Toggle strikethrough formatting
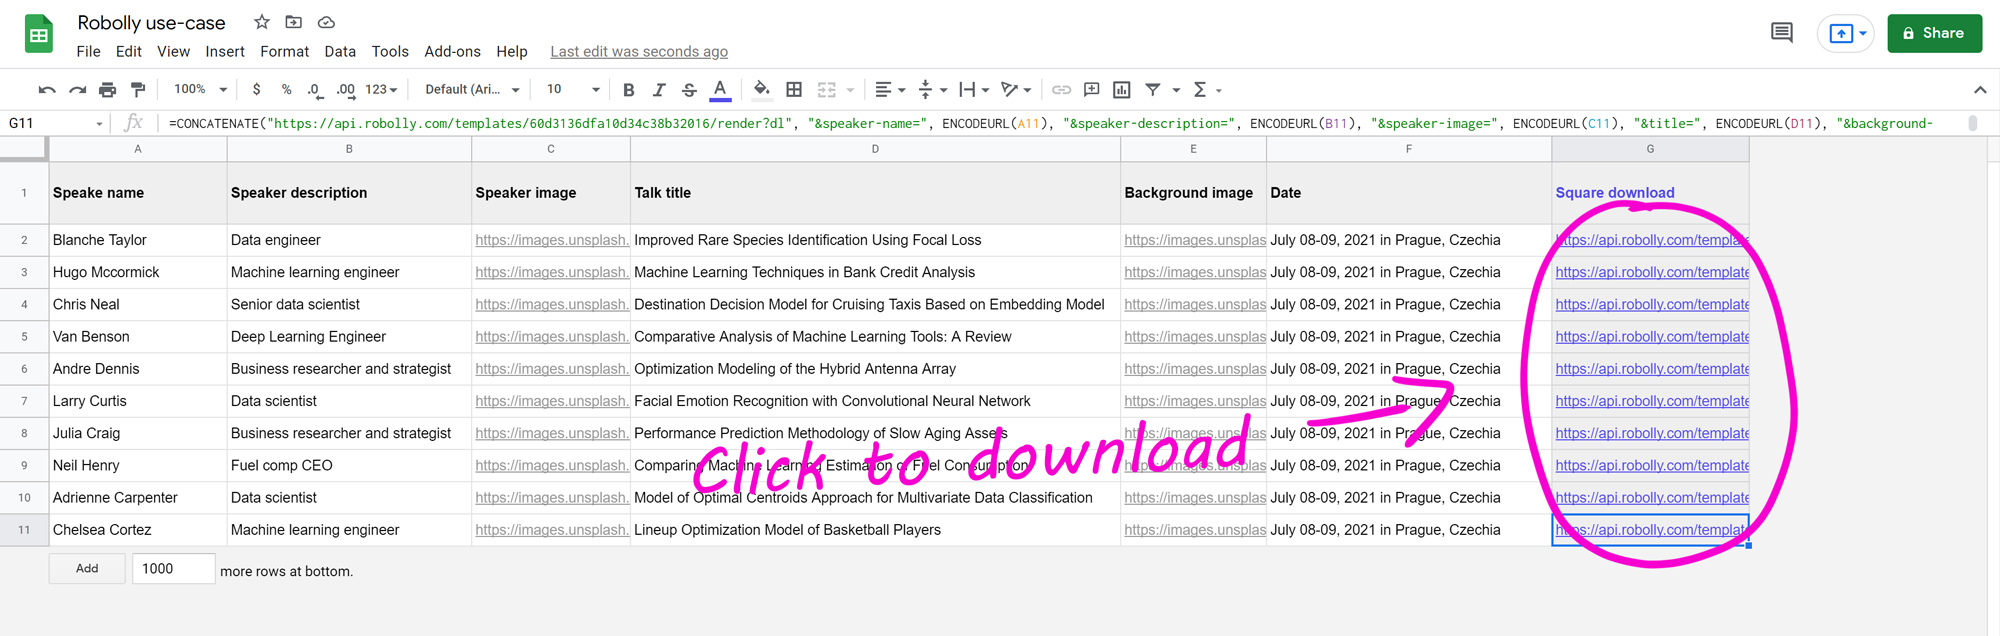The width and height of the screenshot is (2000, 636). [x=689, y=90]
